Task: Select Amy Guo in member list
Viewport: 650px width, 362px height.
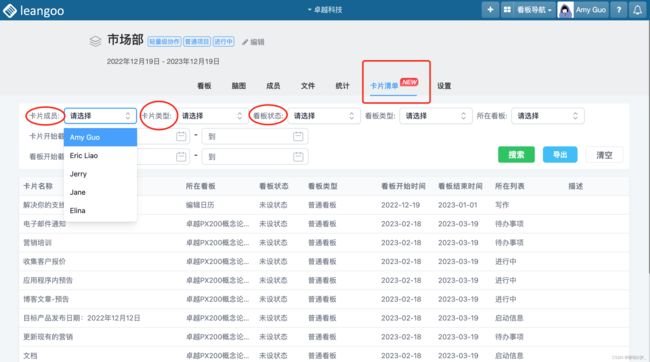Action: click(x=100, y=137)
